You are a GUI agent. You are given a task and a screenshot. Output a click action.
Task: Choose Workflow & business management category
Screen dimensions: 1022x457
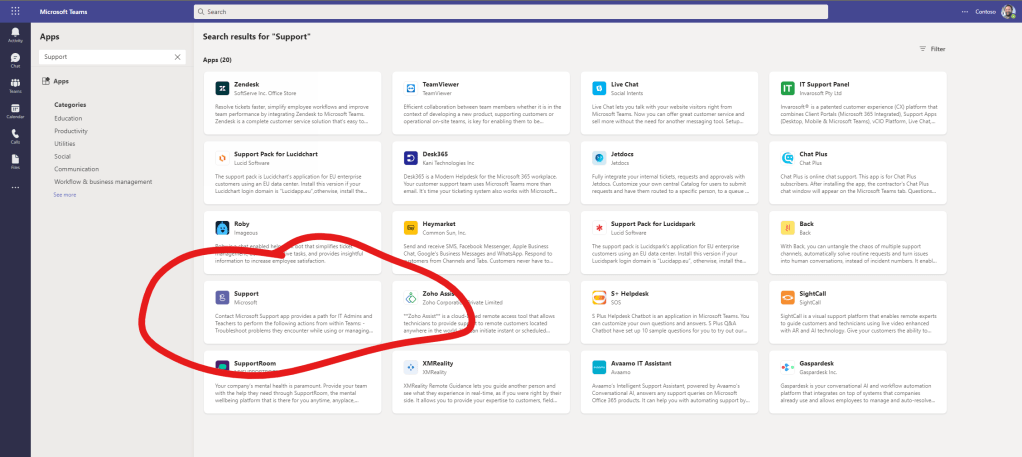103,182
